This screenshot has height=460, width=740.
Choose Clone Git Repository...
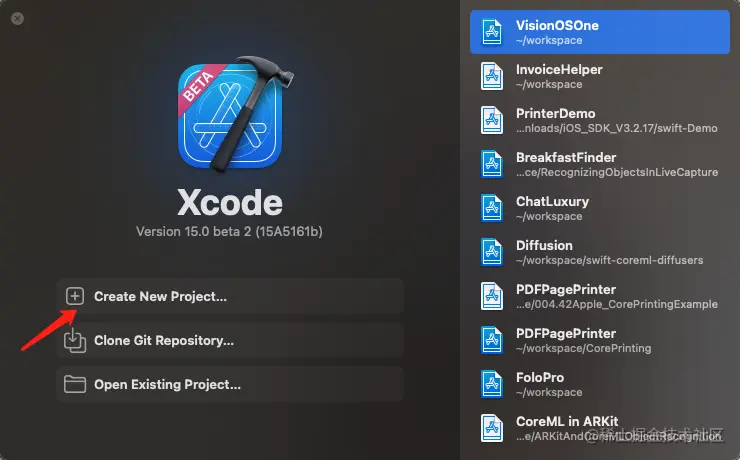230,340
